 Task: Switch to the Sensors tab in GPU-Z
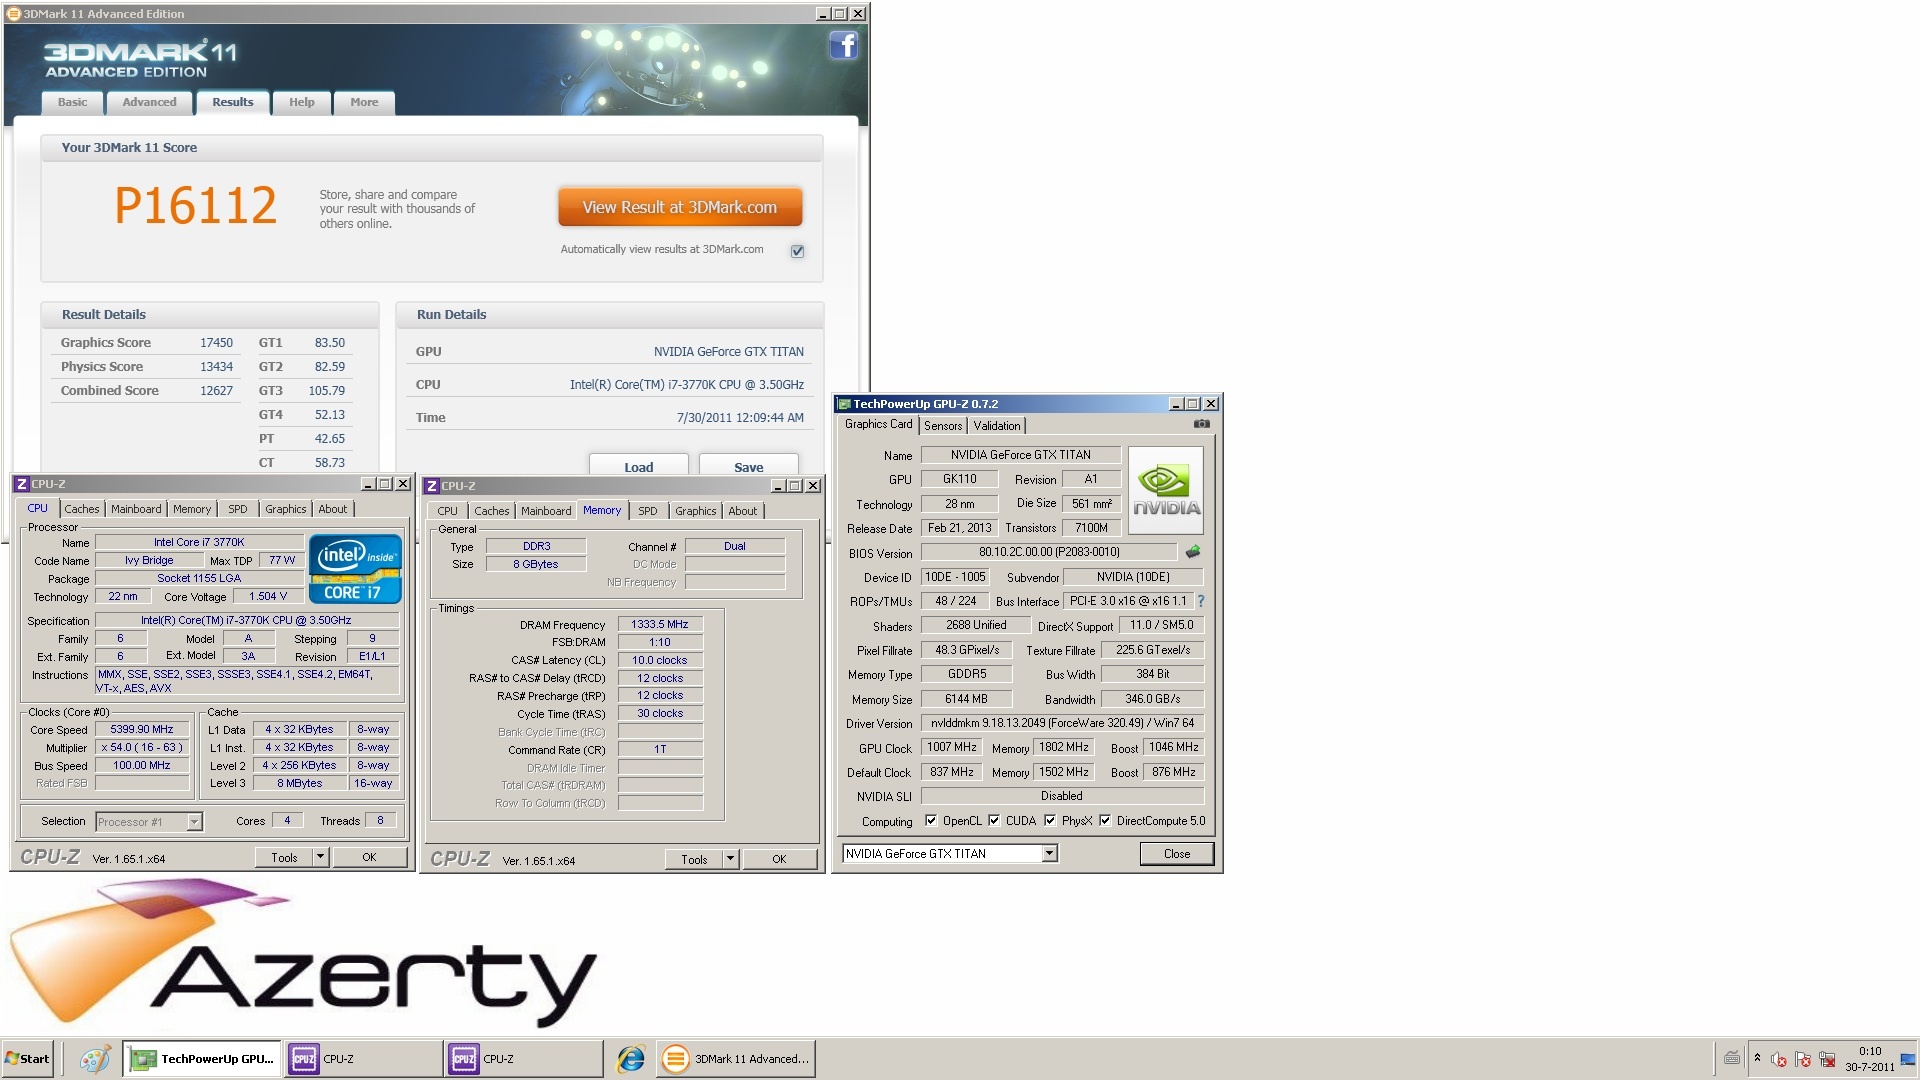[x=942, y=426]
